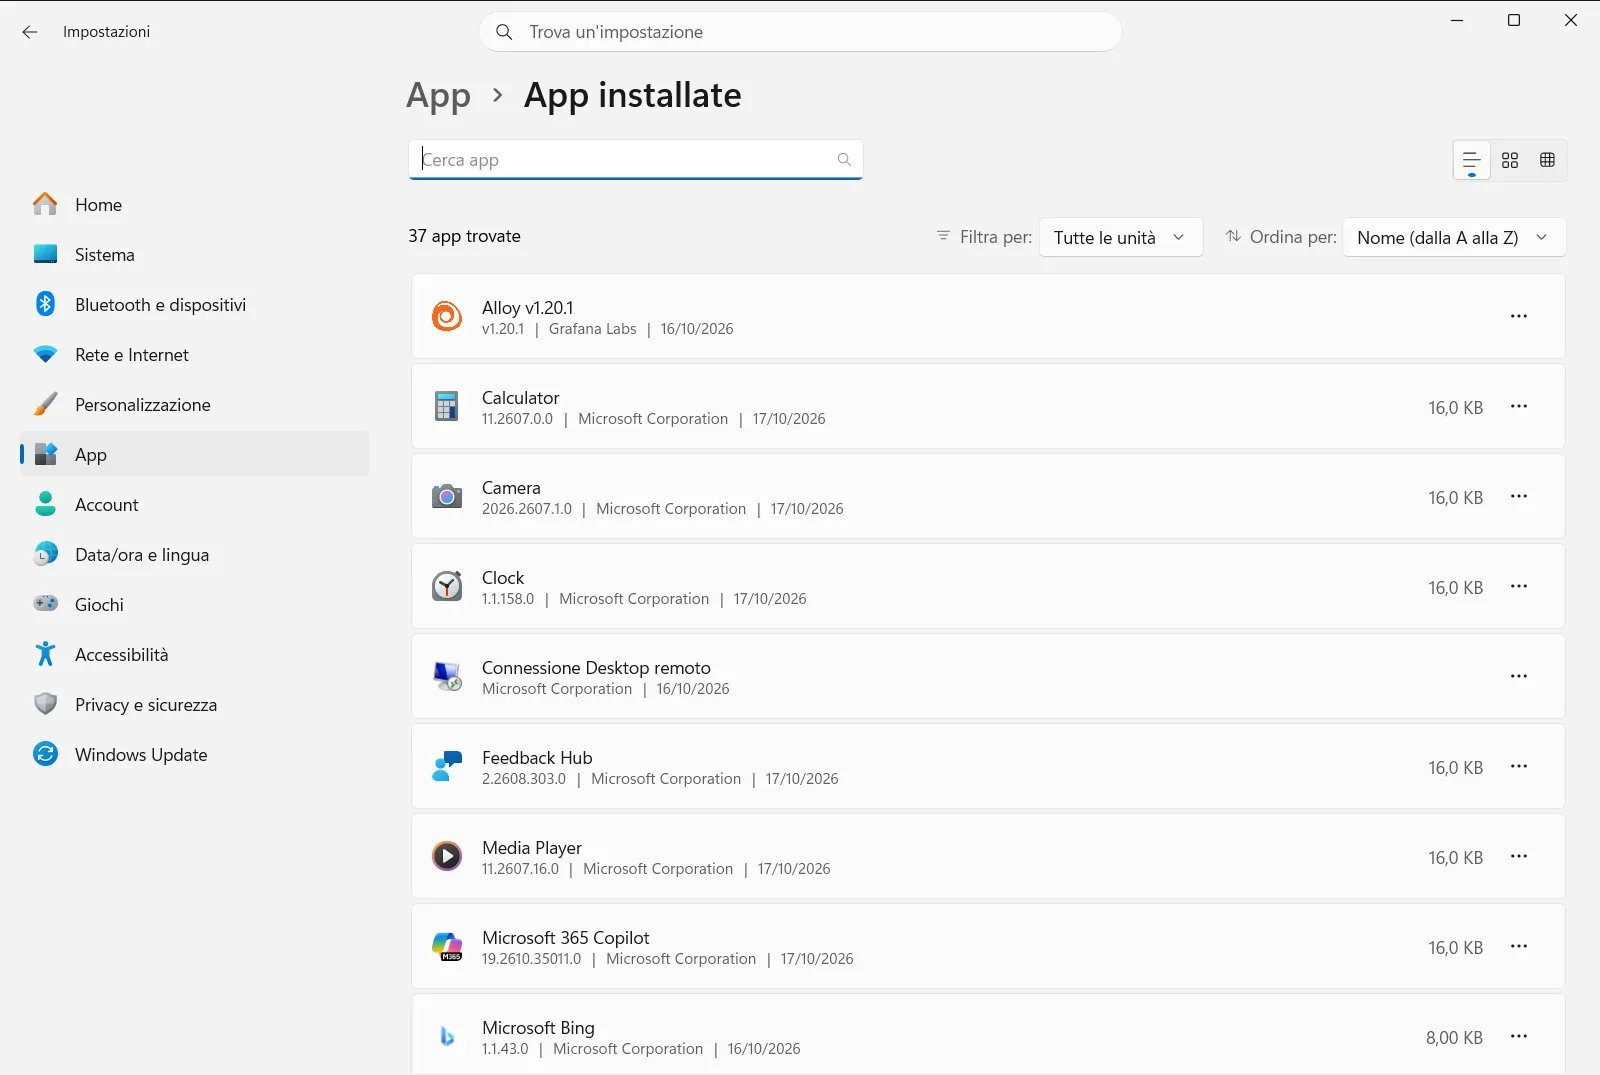Open Bluetooth e dispositivi section
The width and height of the screenshot is (1600, 1075).
(195, 304)
